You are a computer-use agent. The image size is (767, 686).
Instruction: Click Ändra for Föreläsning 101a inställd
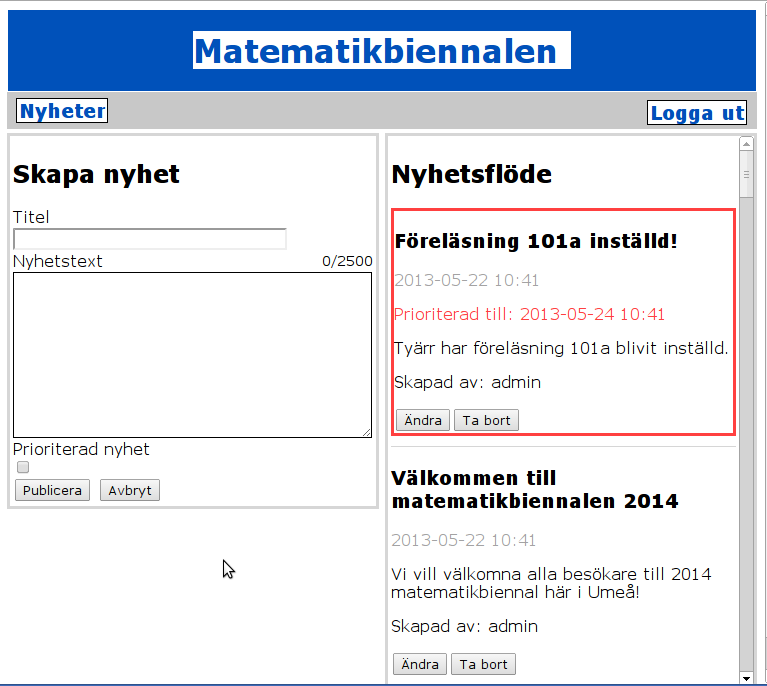(x=423, y=420)
